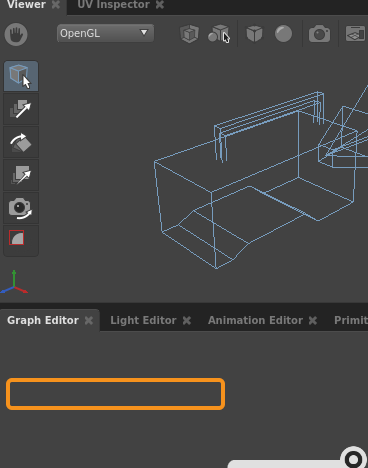
Task: Close the Graph Editor tab
Action: click(x=89, y=321)
